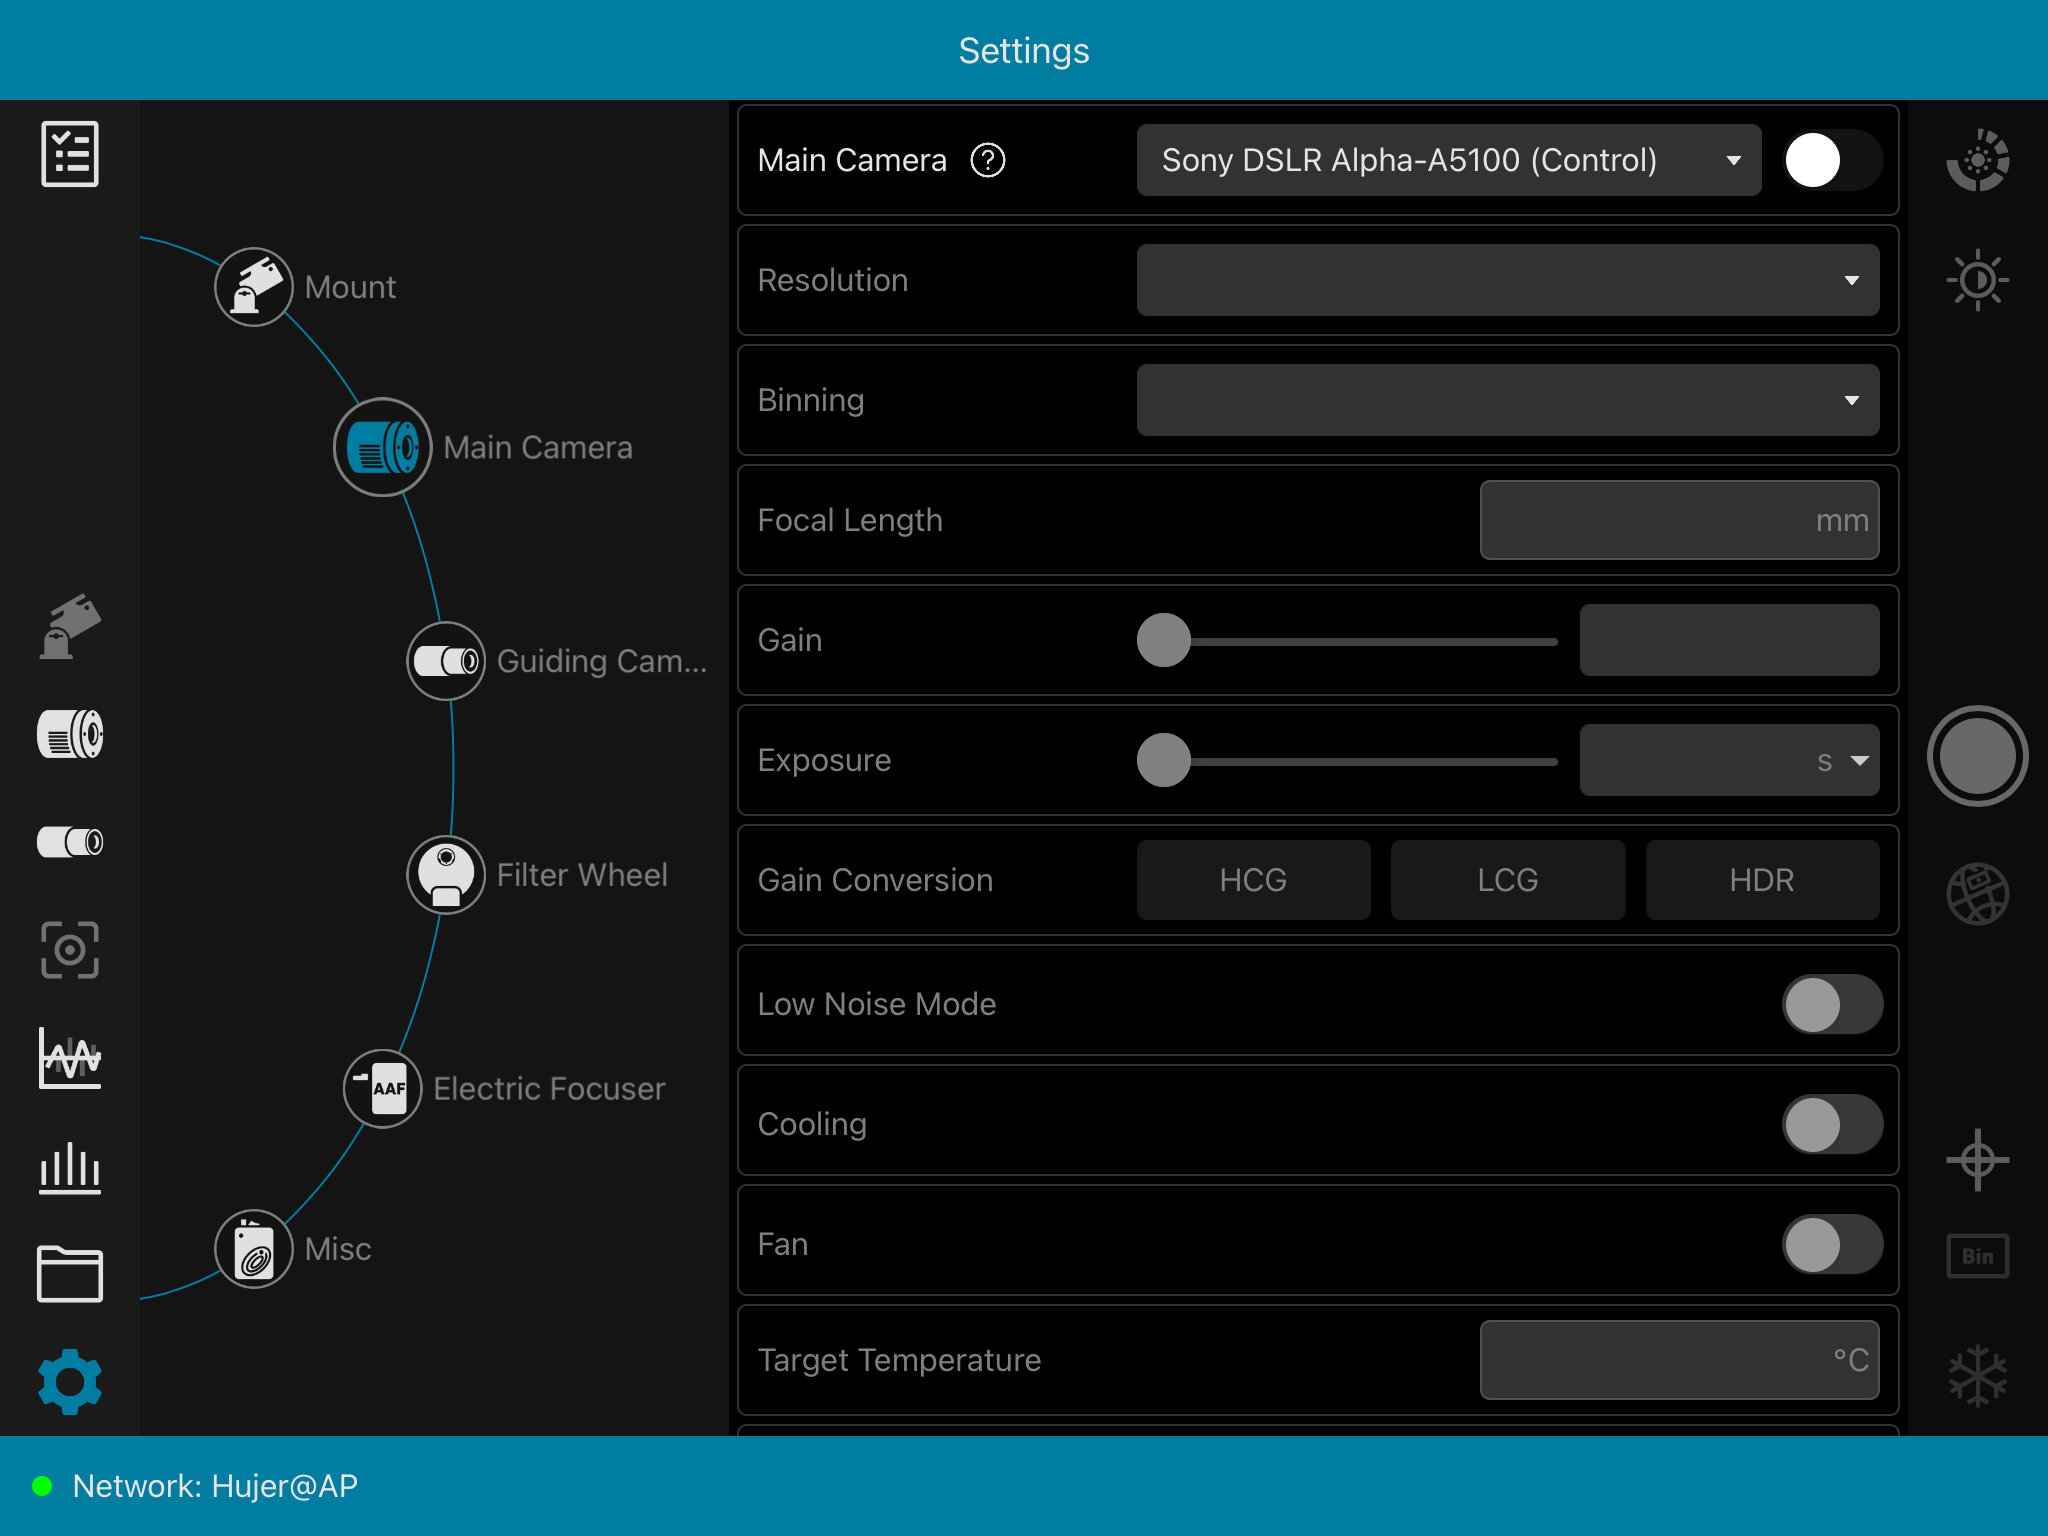
Task: Click the Settings title text
Action: coord(1024,50)
